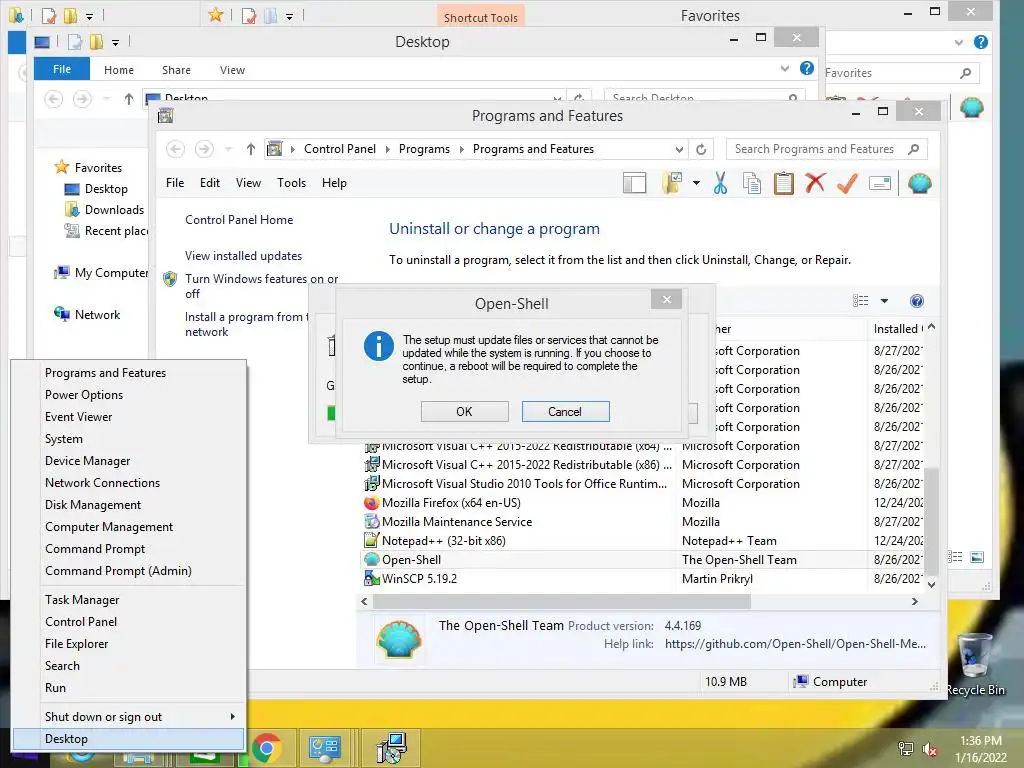Open the Help menu

pos(334,183)
